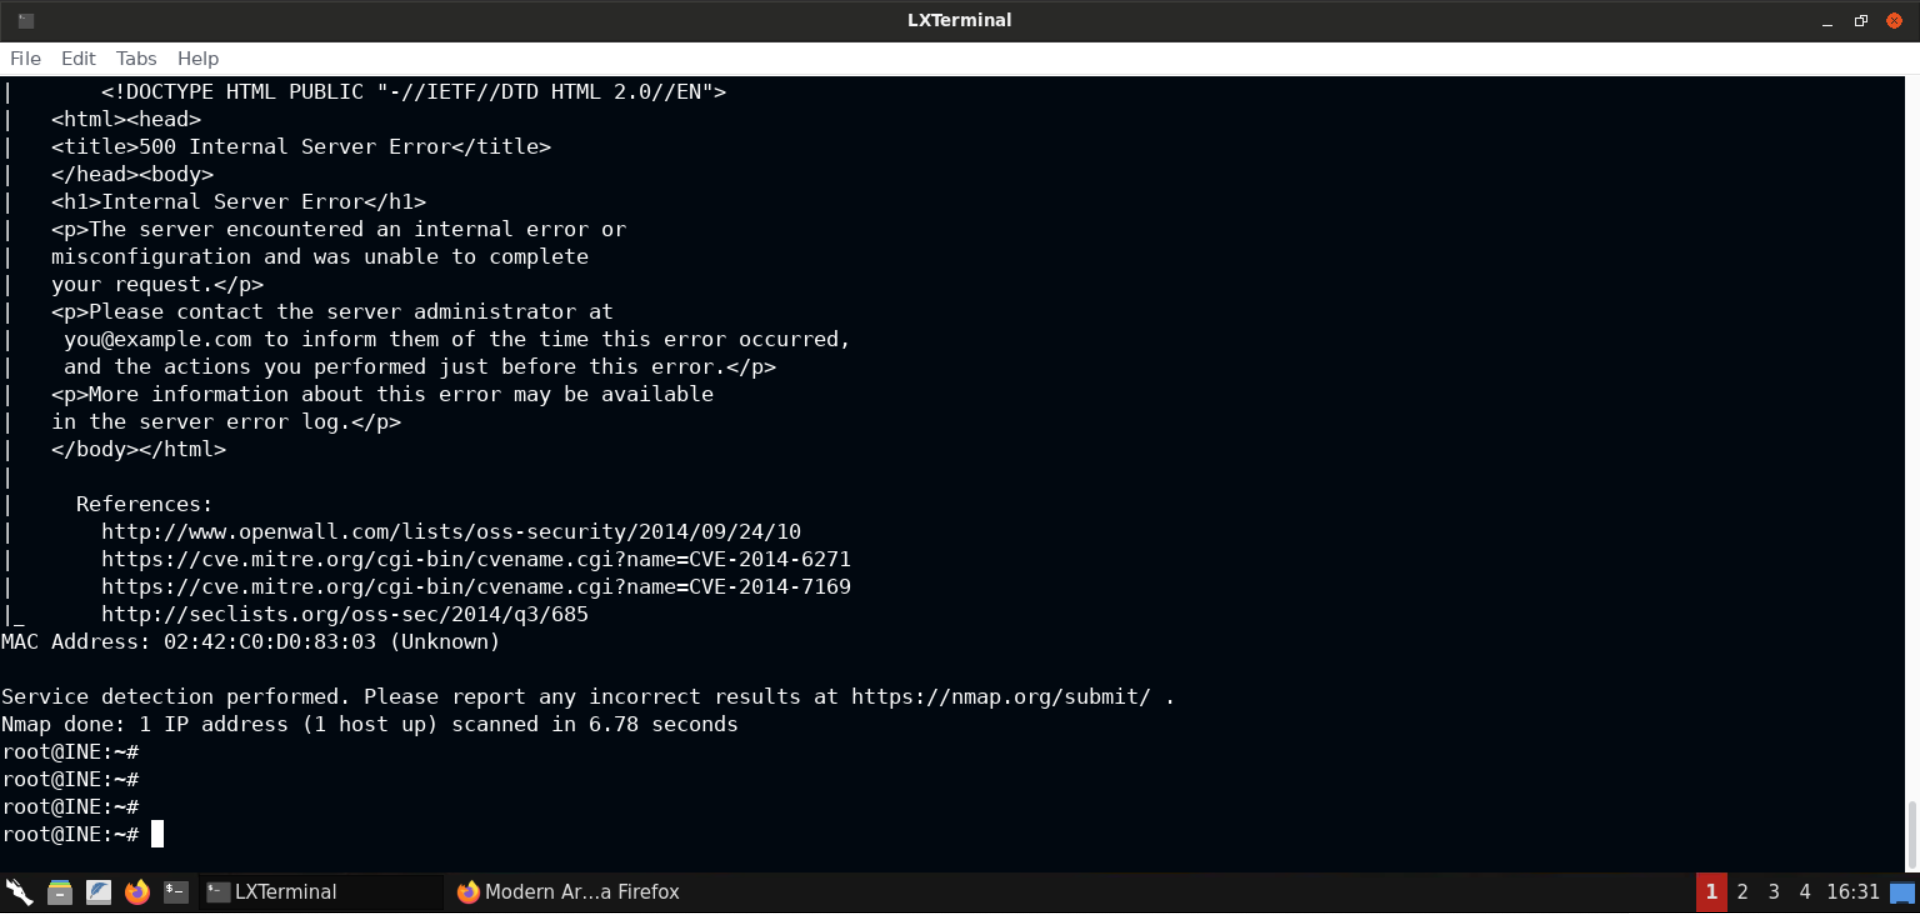Click the '</body></html>' line
The width and height of the screenshot is (1920, 914).
tap(139, 450)
